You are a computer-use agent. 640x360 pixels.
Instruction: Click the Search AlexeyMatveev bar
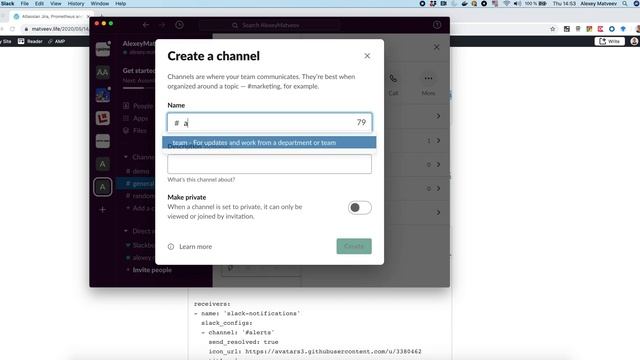pyautogui.click(x=269, y=25)
